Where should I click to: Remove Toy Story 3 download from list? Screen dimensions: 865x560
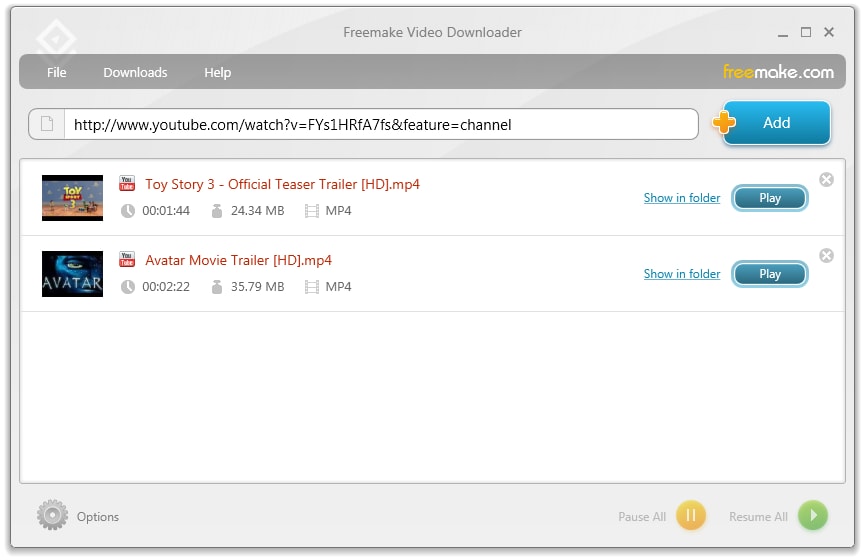pyautogui.click(x=826, y=179)
